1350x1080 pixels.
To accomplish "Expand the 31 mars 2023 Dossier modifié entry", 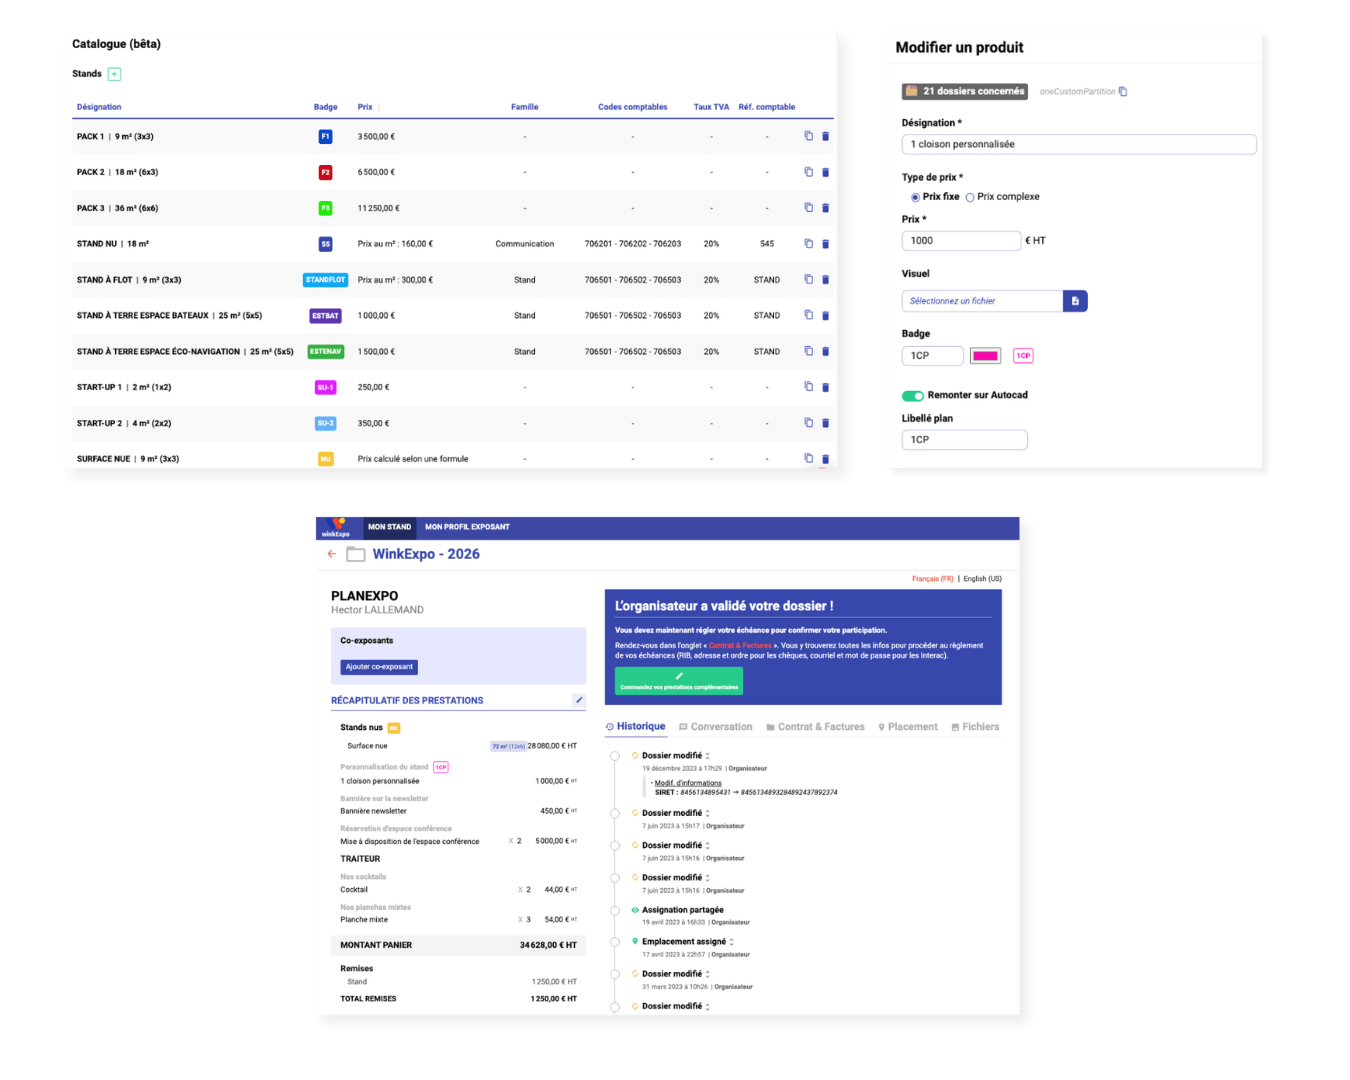I will [x=707, y=974].
